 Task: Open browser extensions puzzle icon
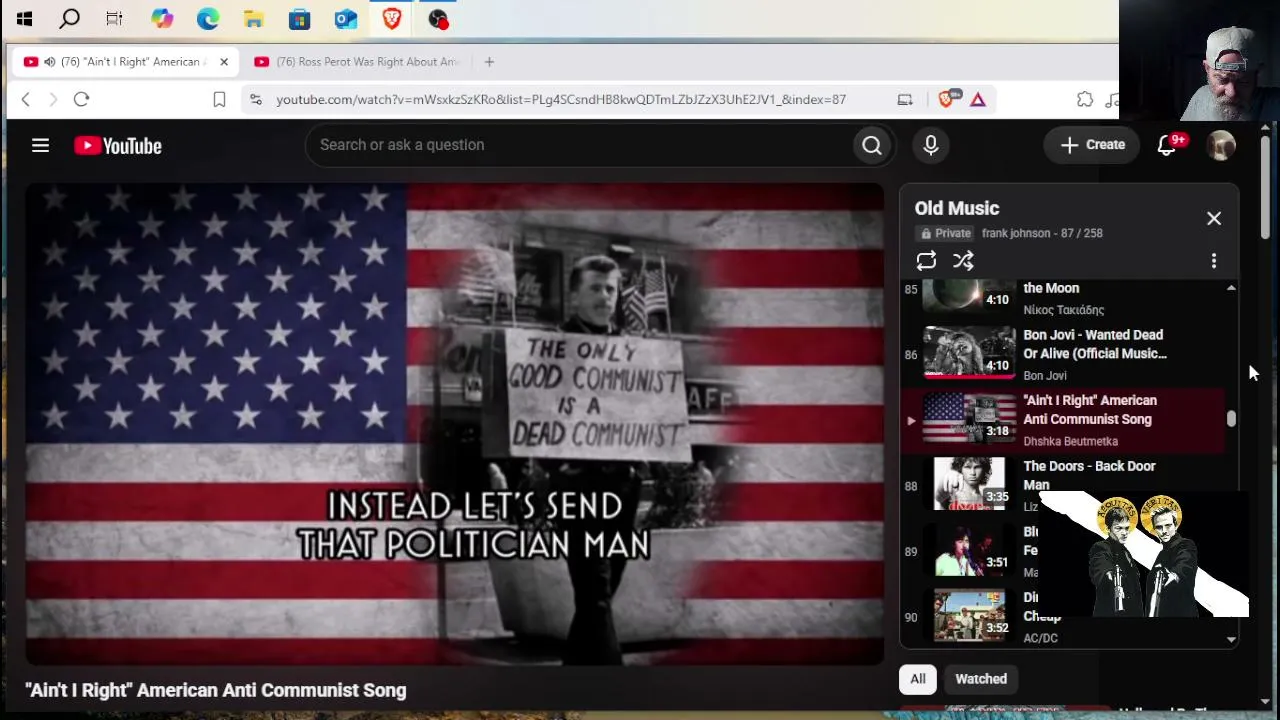pos(1085,99)
